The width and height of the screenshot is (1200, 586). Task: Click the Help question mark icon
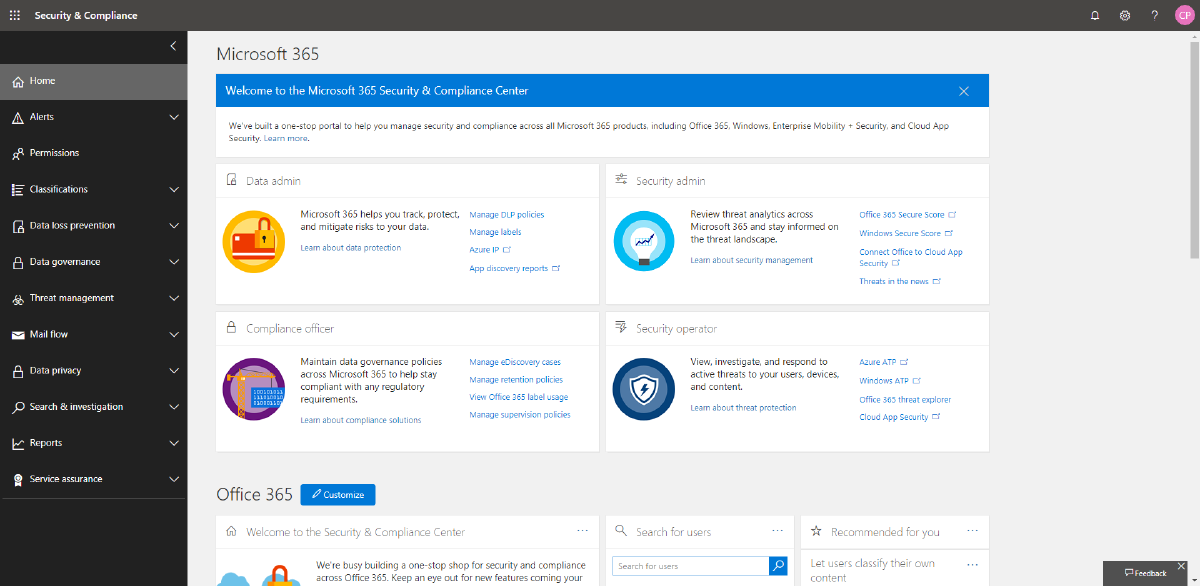1154,15
